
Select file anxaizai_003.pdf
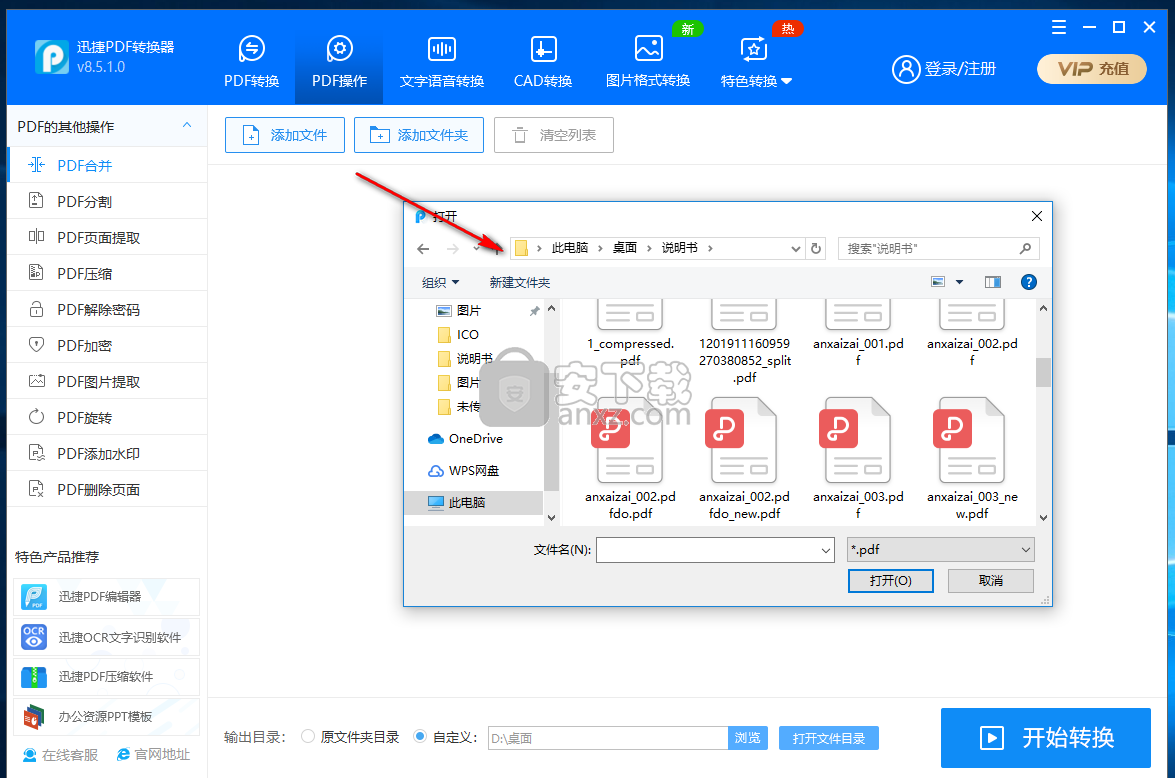coord(858,459)
